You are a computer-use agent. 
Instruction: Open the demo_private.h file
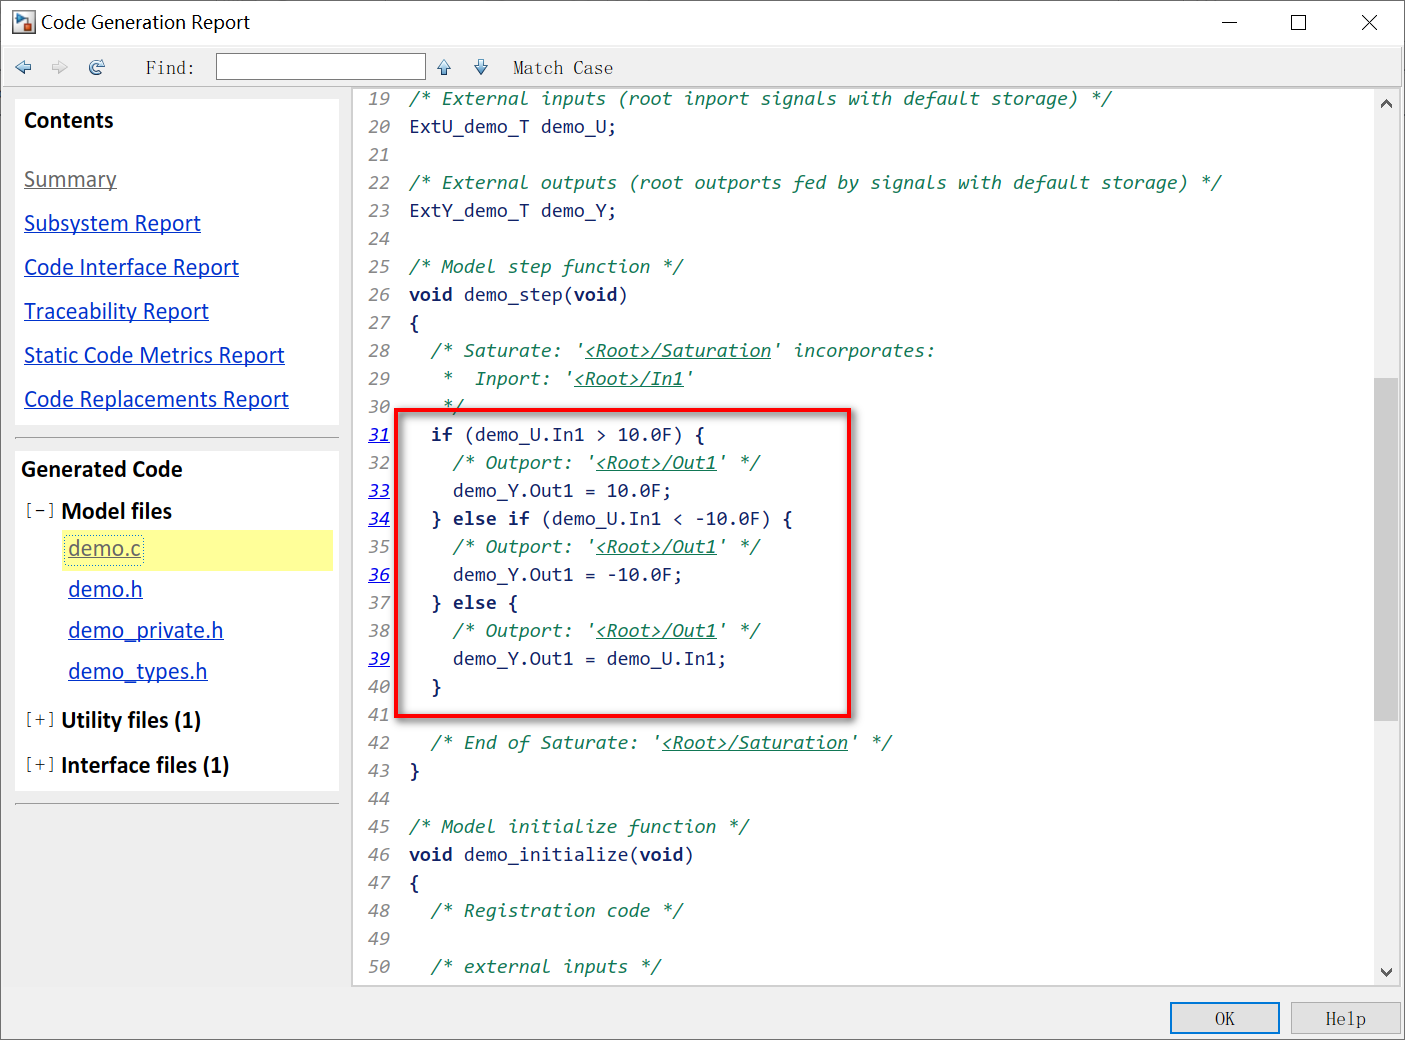146,630
